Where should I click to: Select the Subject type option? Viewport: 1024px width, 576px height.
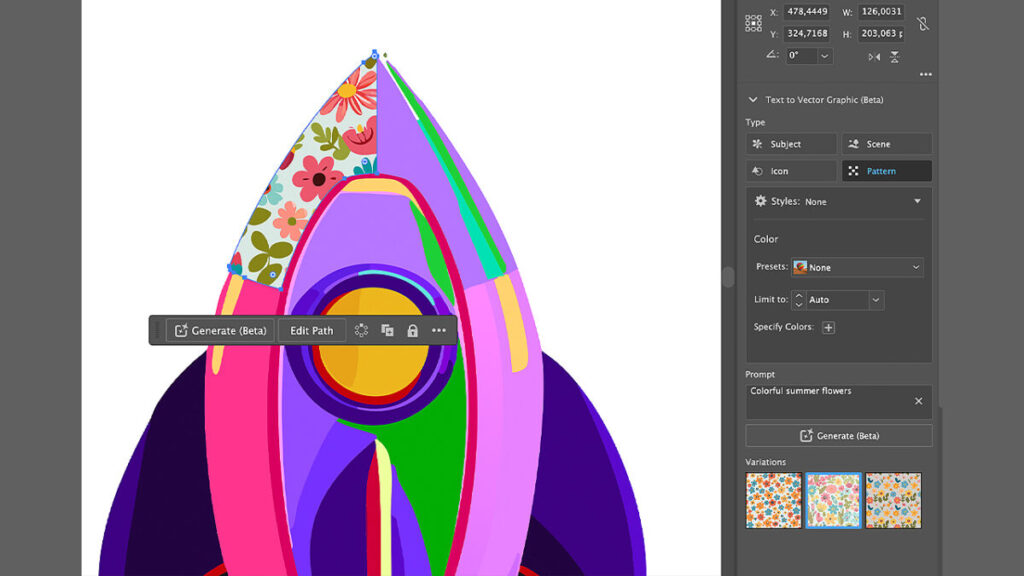(x=791, y=144)
